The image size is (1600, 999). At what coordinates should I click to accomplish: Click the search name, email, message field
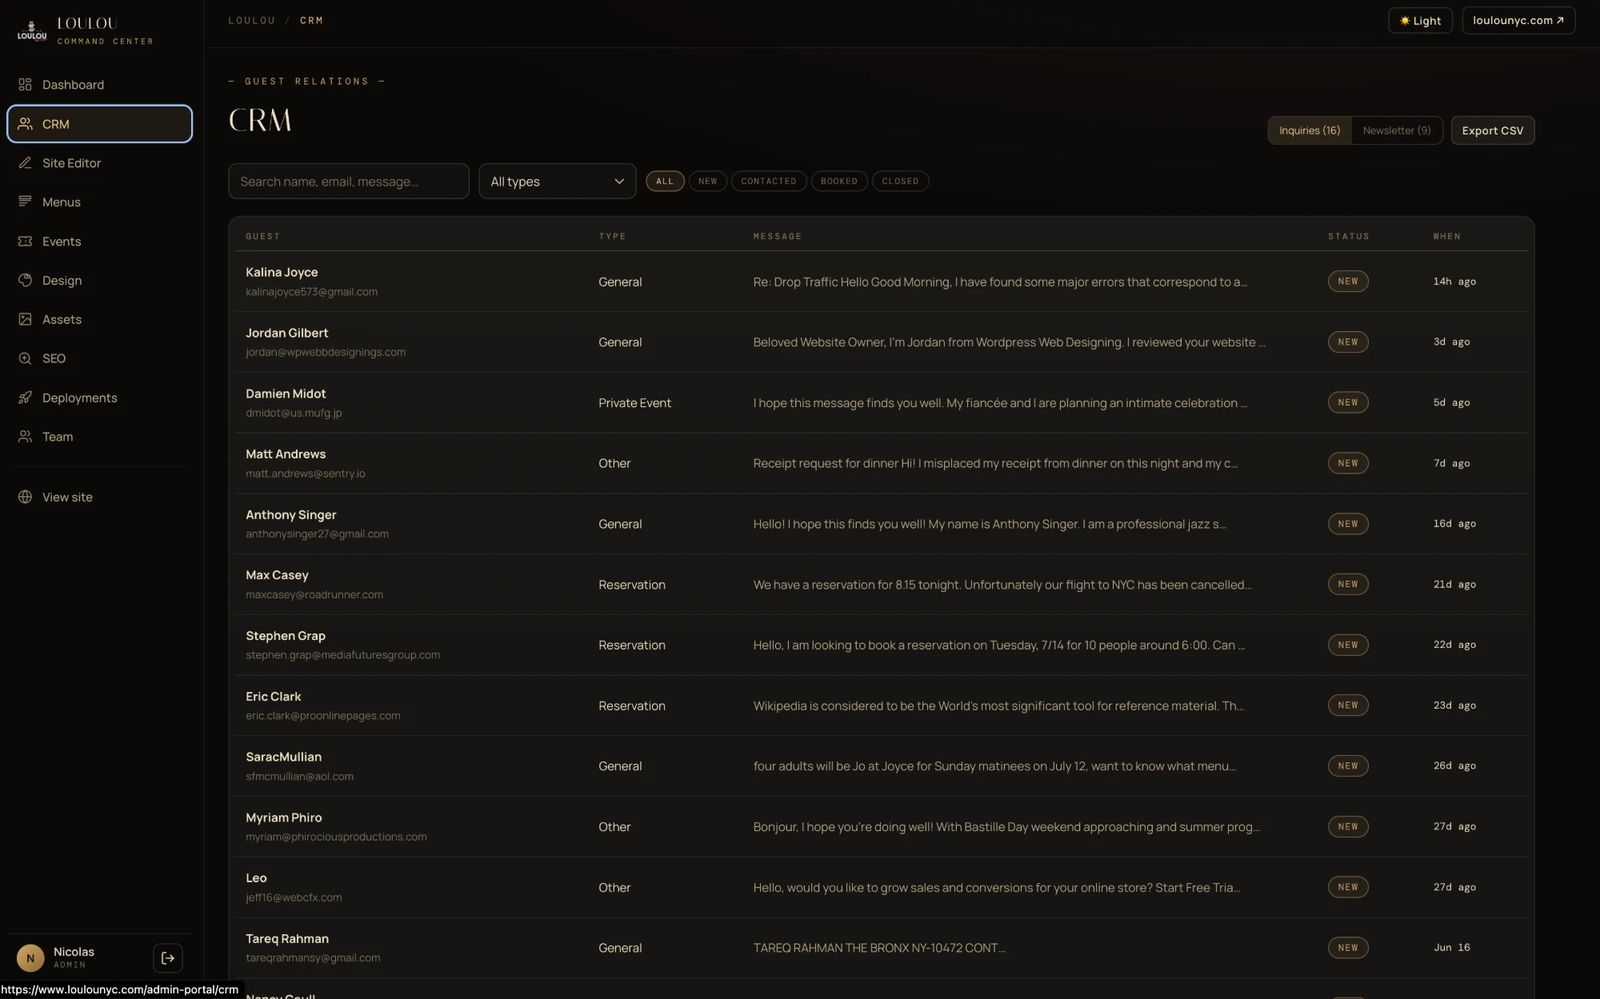[x=348, y=181]
